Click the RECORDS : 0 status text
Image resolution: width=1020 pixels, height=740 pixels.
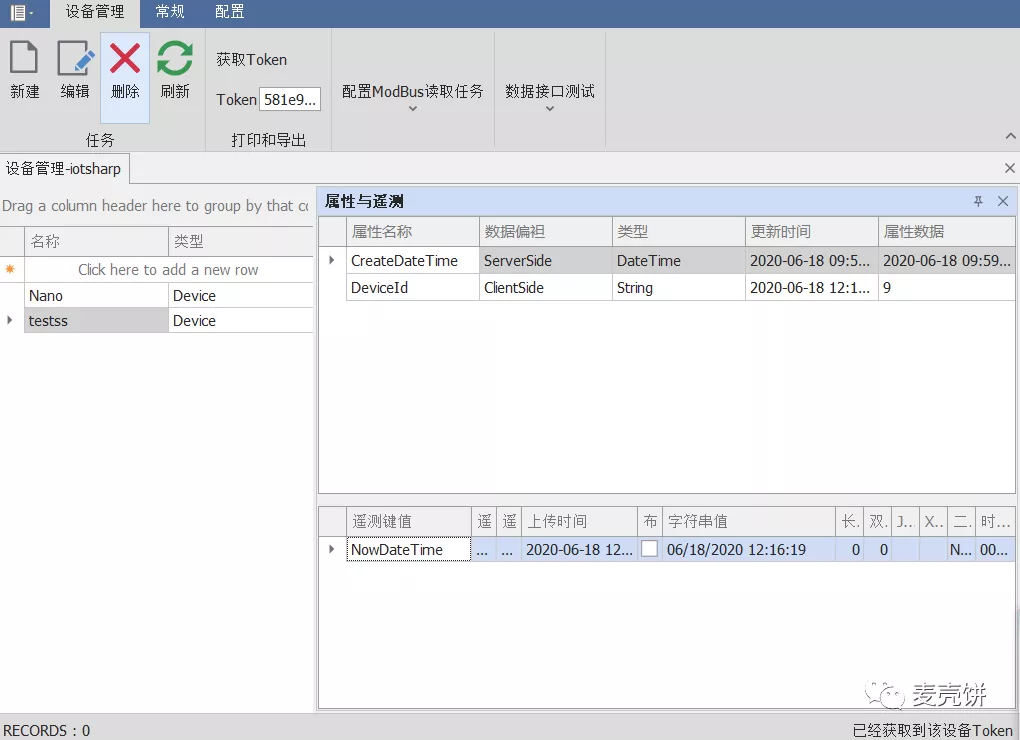pyautogui.click(x=47, y=730)
